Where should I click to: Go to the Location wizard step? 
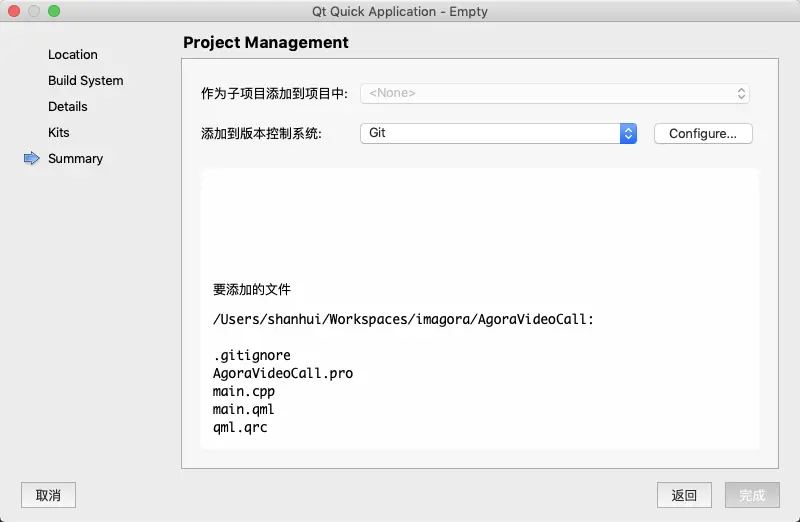pos(73,55)
